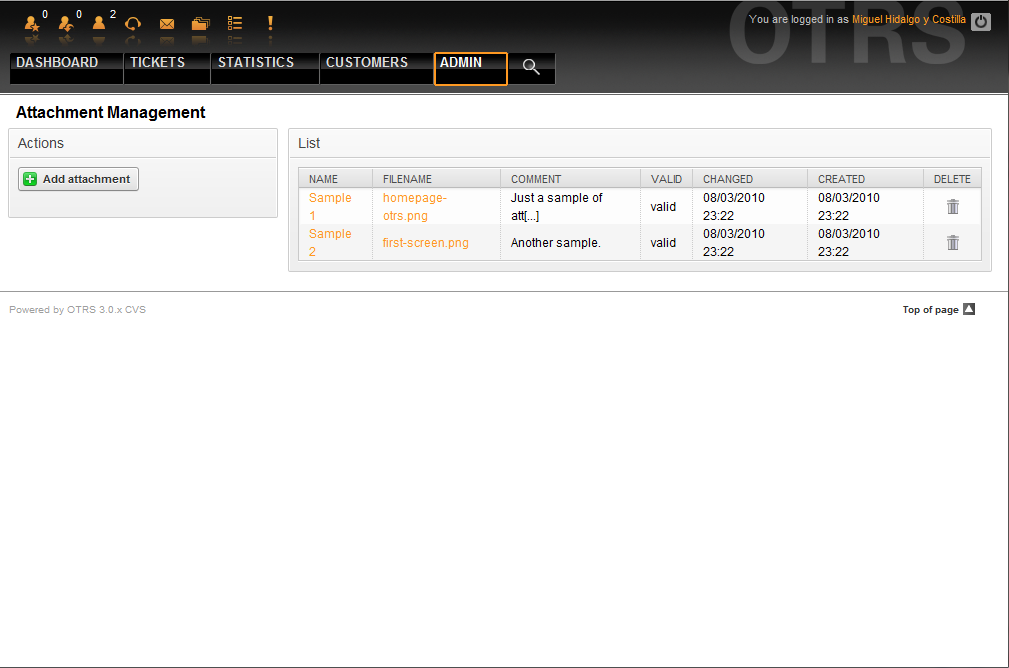The height and width of the screenshot is (668, 1009).
Task: Click the envelope icon in top toolbar
Action: click(167, 23)
